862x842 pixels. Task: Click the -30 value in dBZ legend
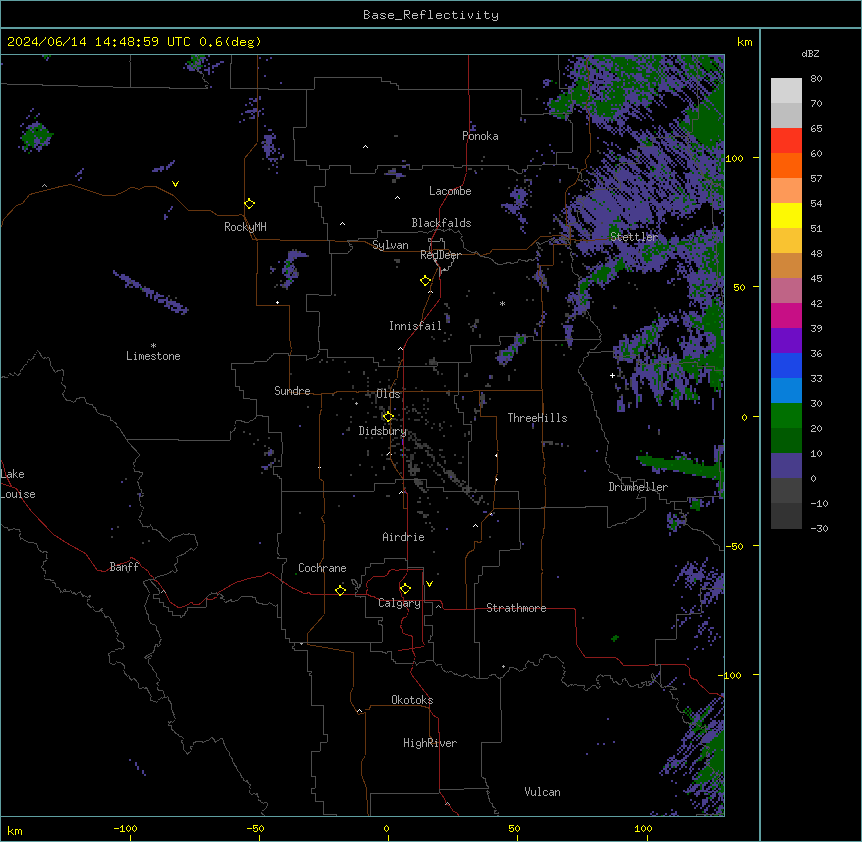(x=819, y=528)
